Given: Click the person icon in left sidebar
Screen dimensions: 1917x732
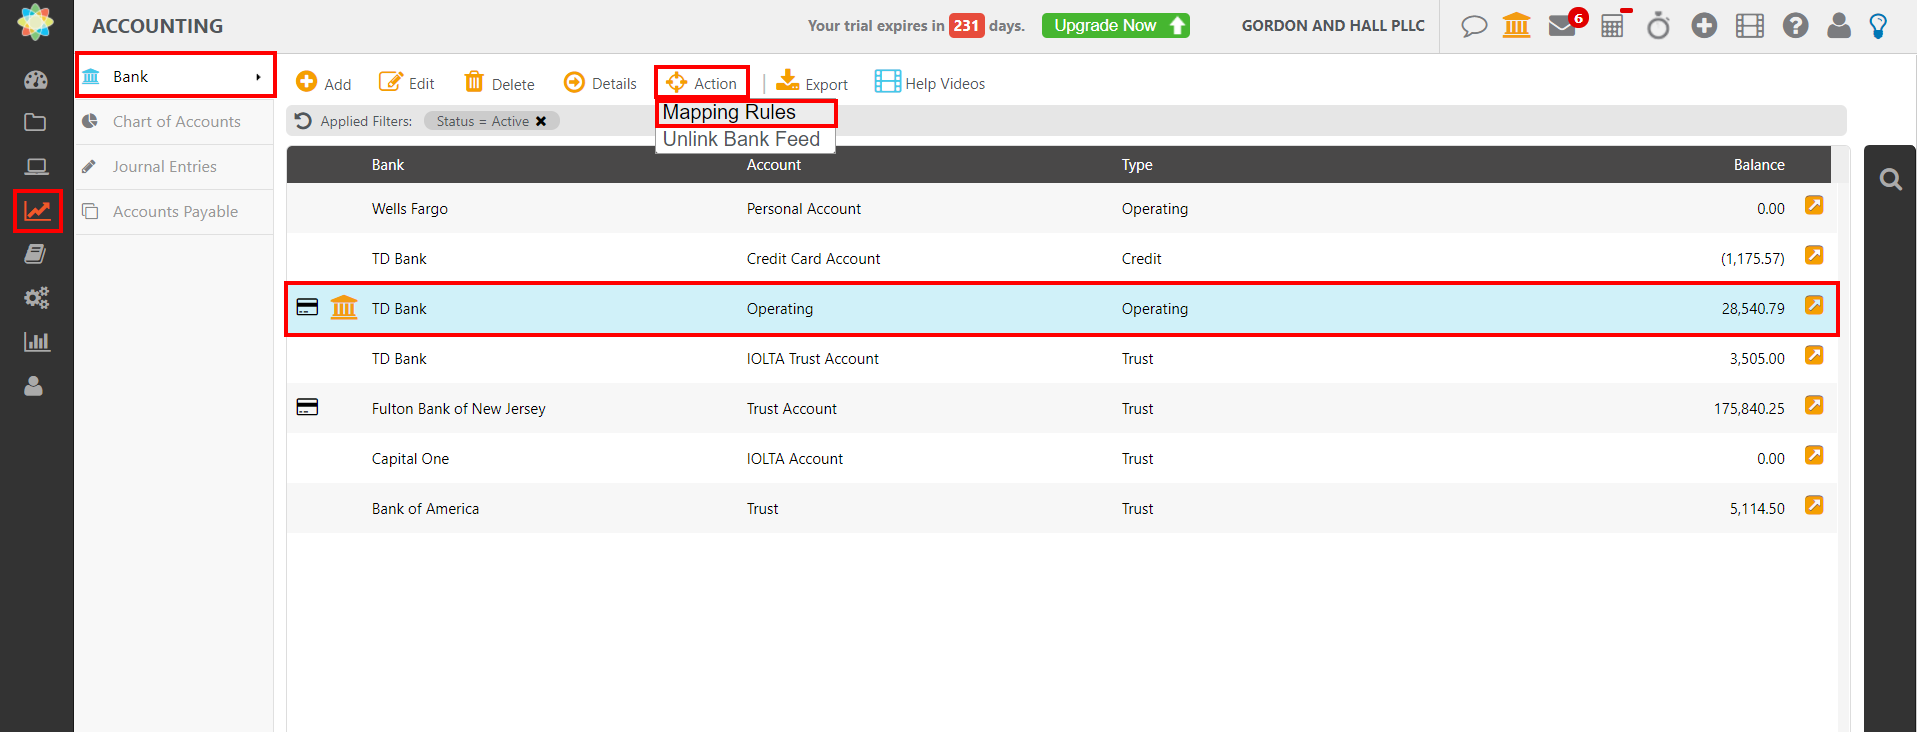Looking at the screenshot, I should click(34, 386).
